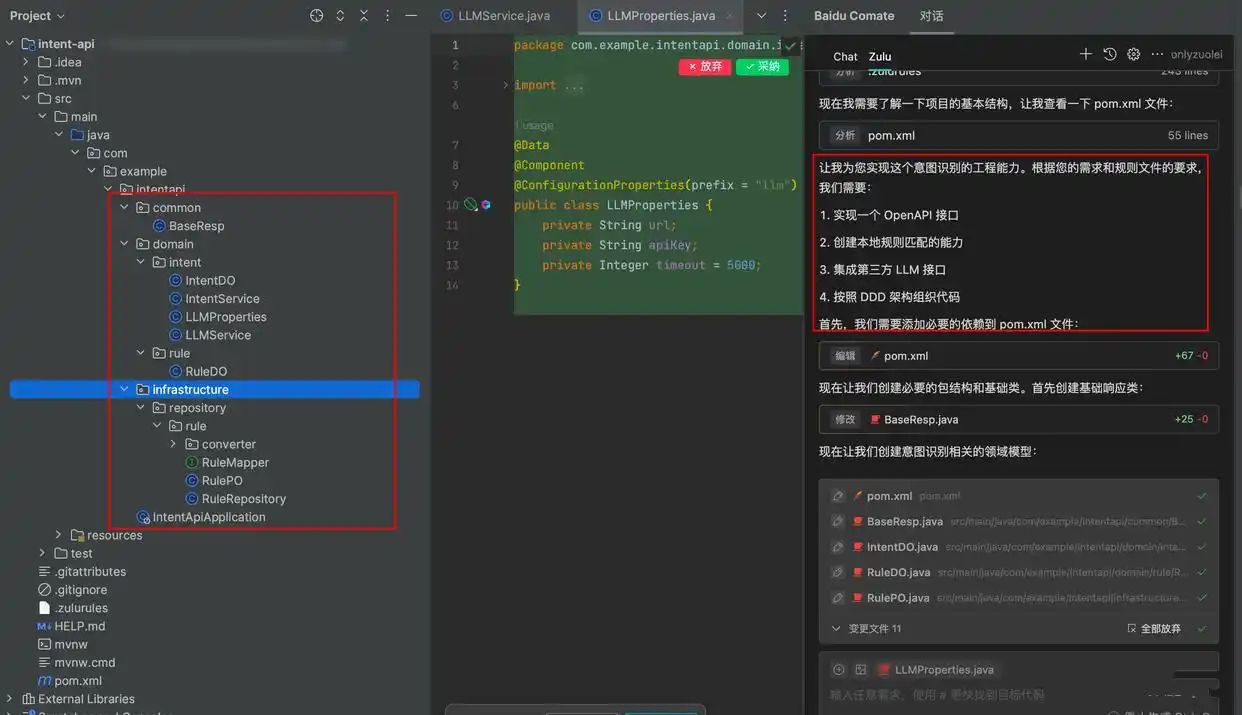Toggle the checkmark beside pom.xml change entry
This screenshot has height=715, width=1242.
[x=1202, y=495]
